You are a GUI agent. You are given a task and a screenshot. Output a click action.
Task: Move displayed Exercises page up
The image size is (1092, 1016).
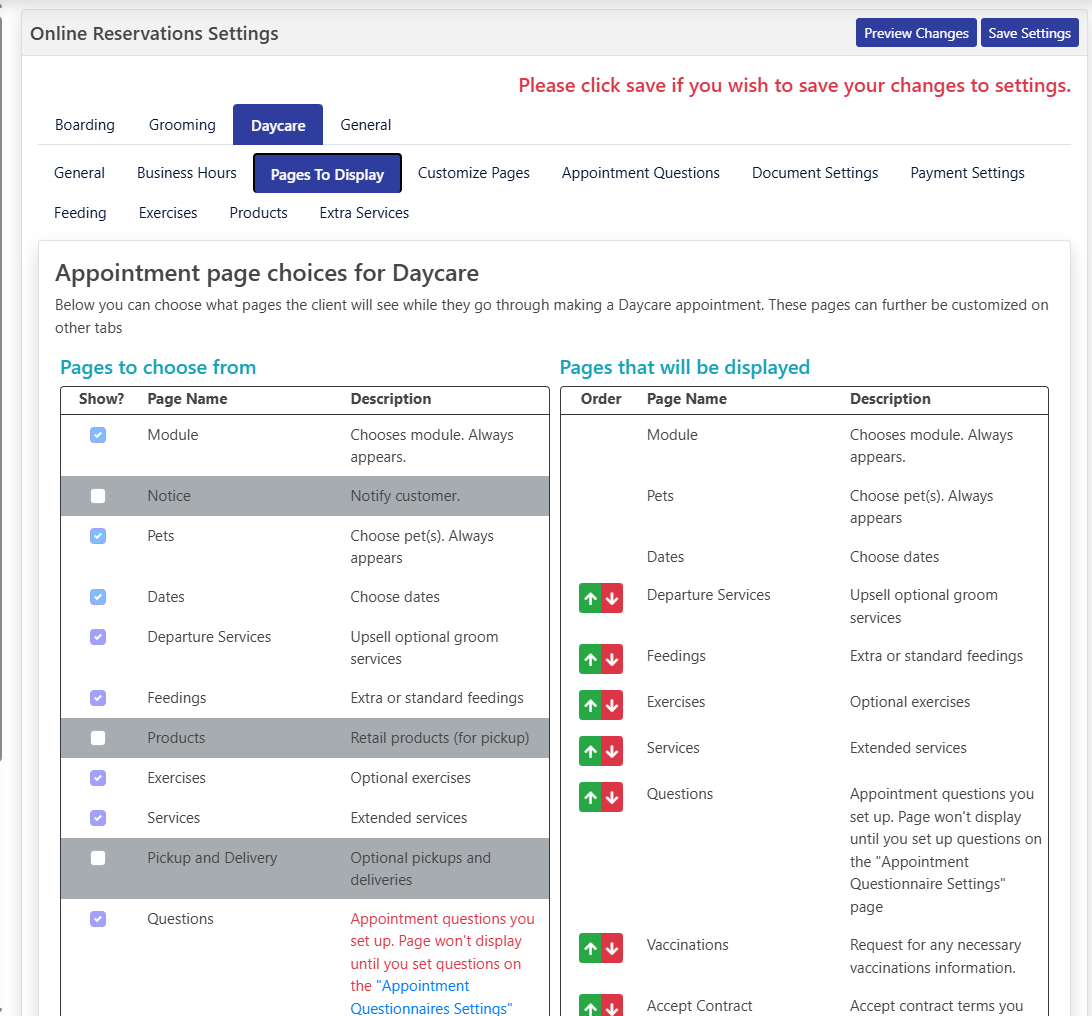pyautogui.click(x=590, y=705)
